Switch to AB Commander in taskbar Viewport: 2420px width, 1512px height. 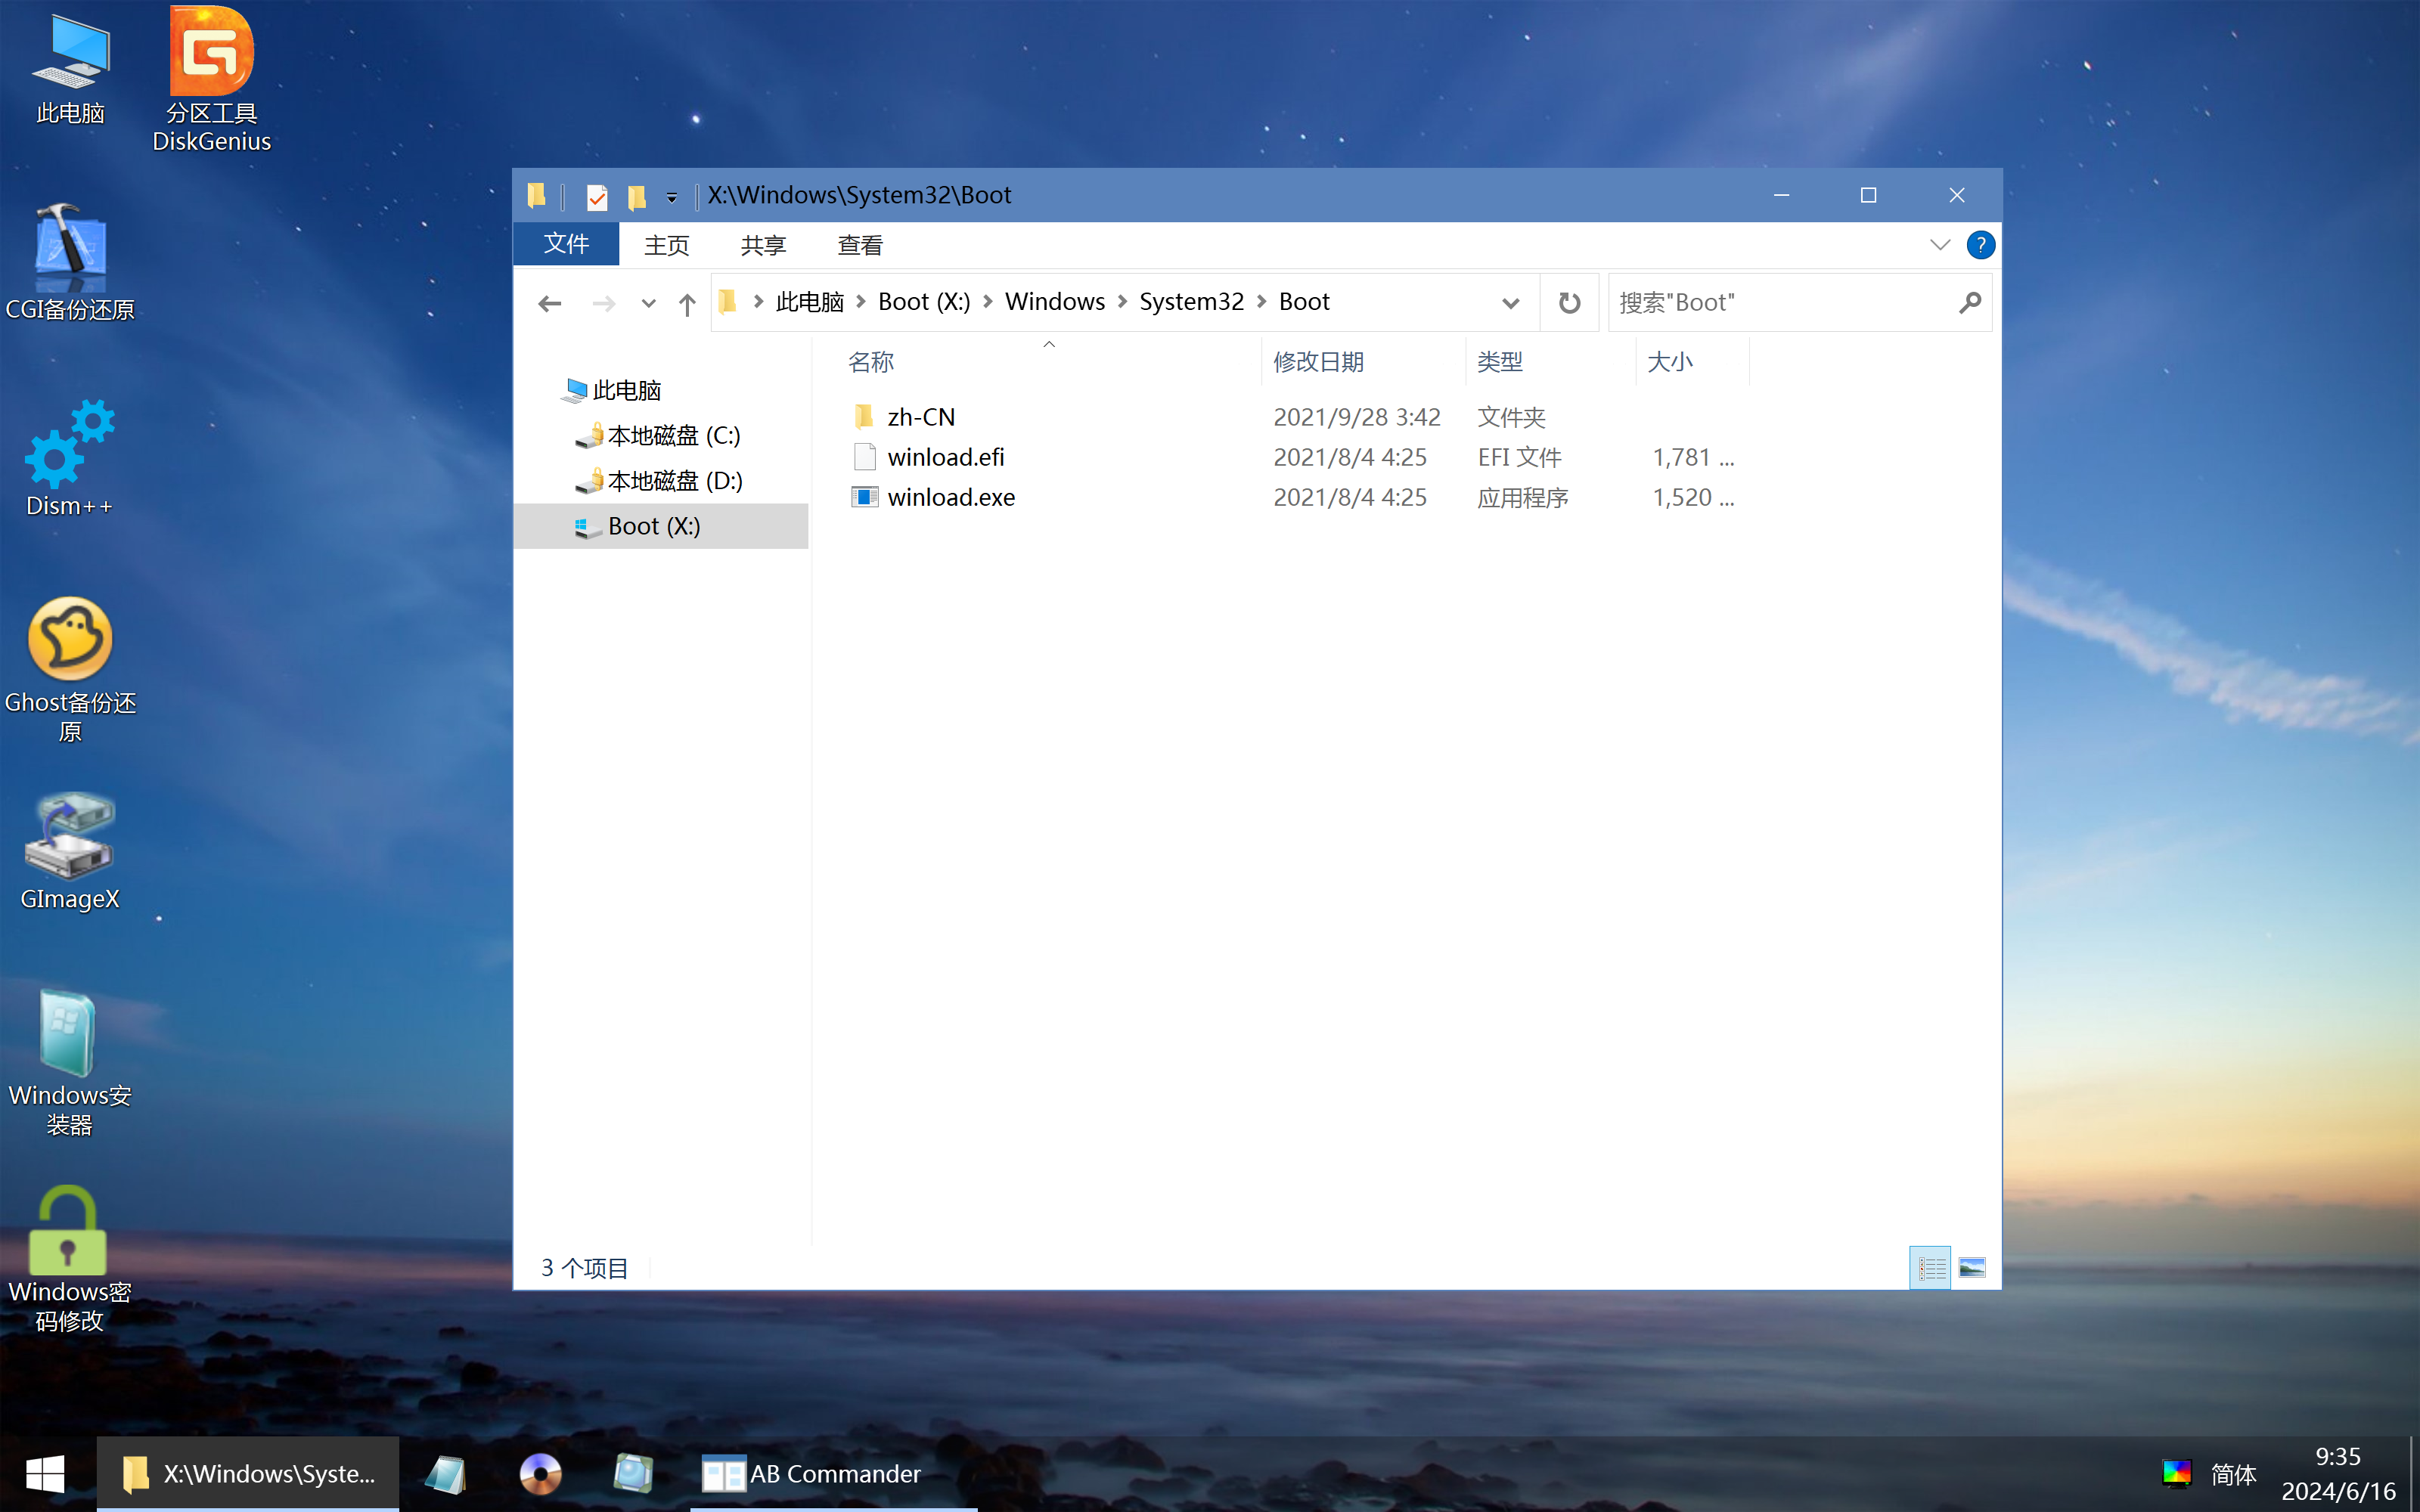click(x=833, y=1474)
